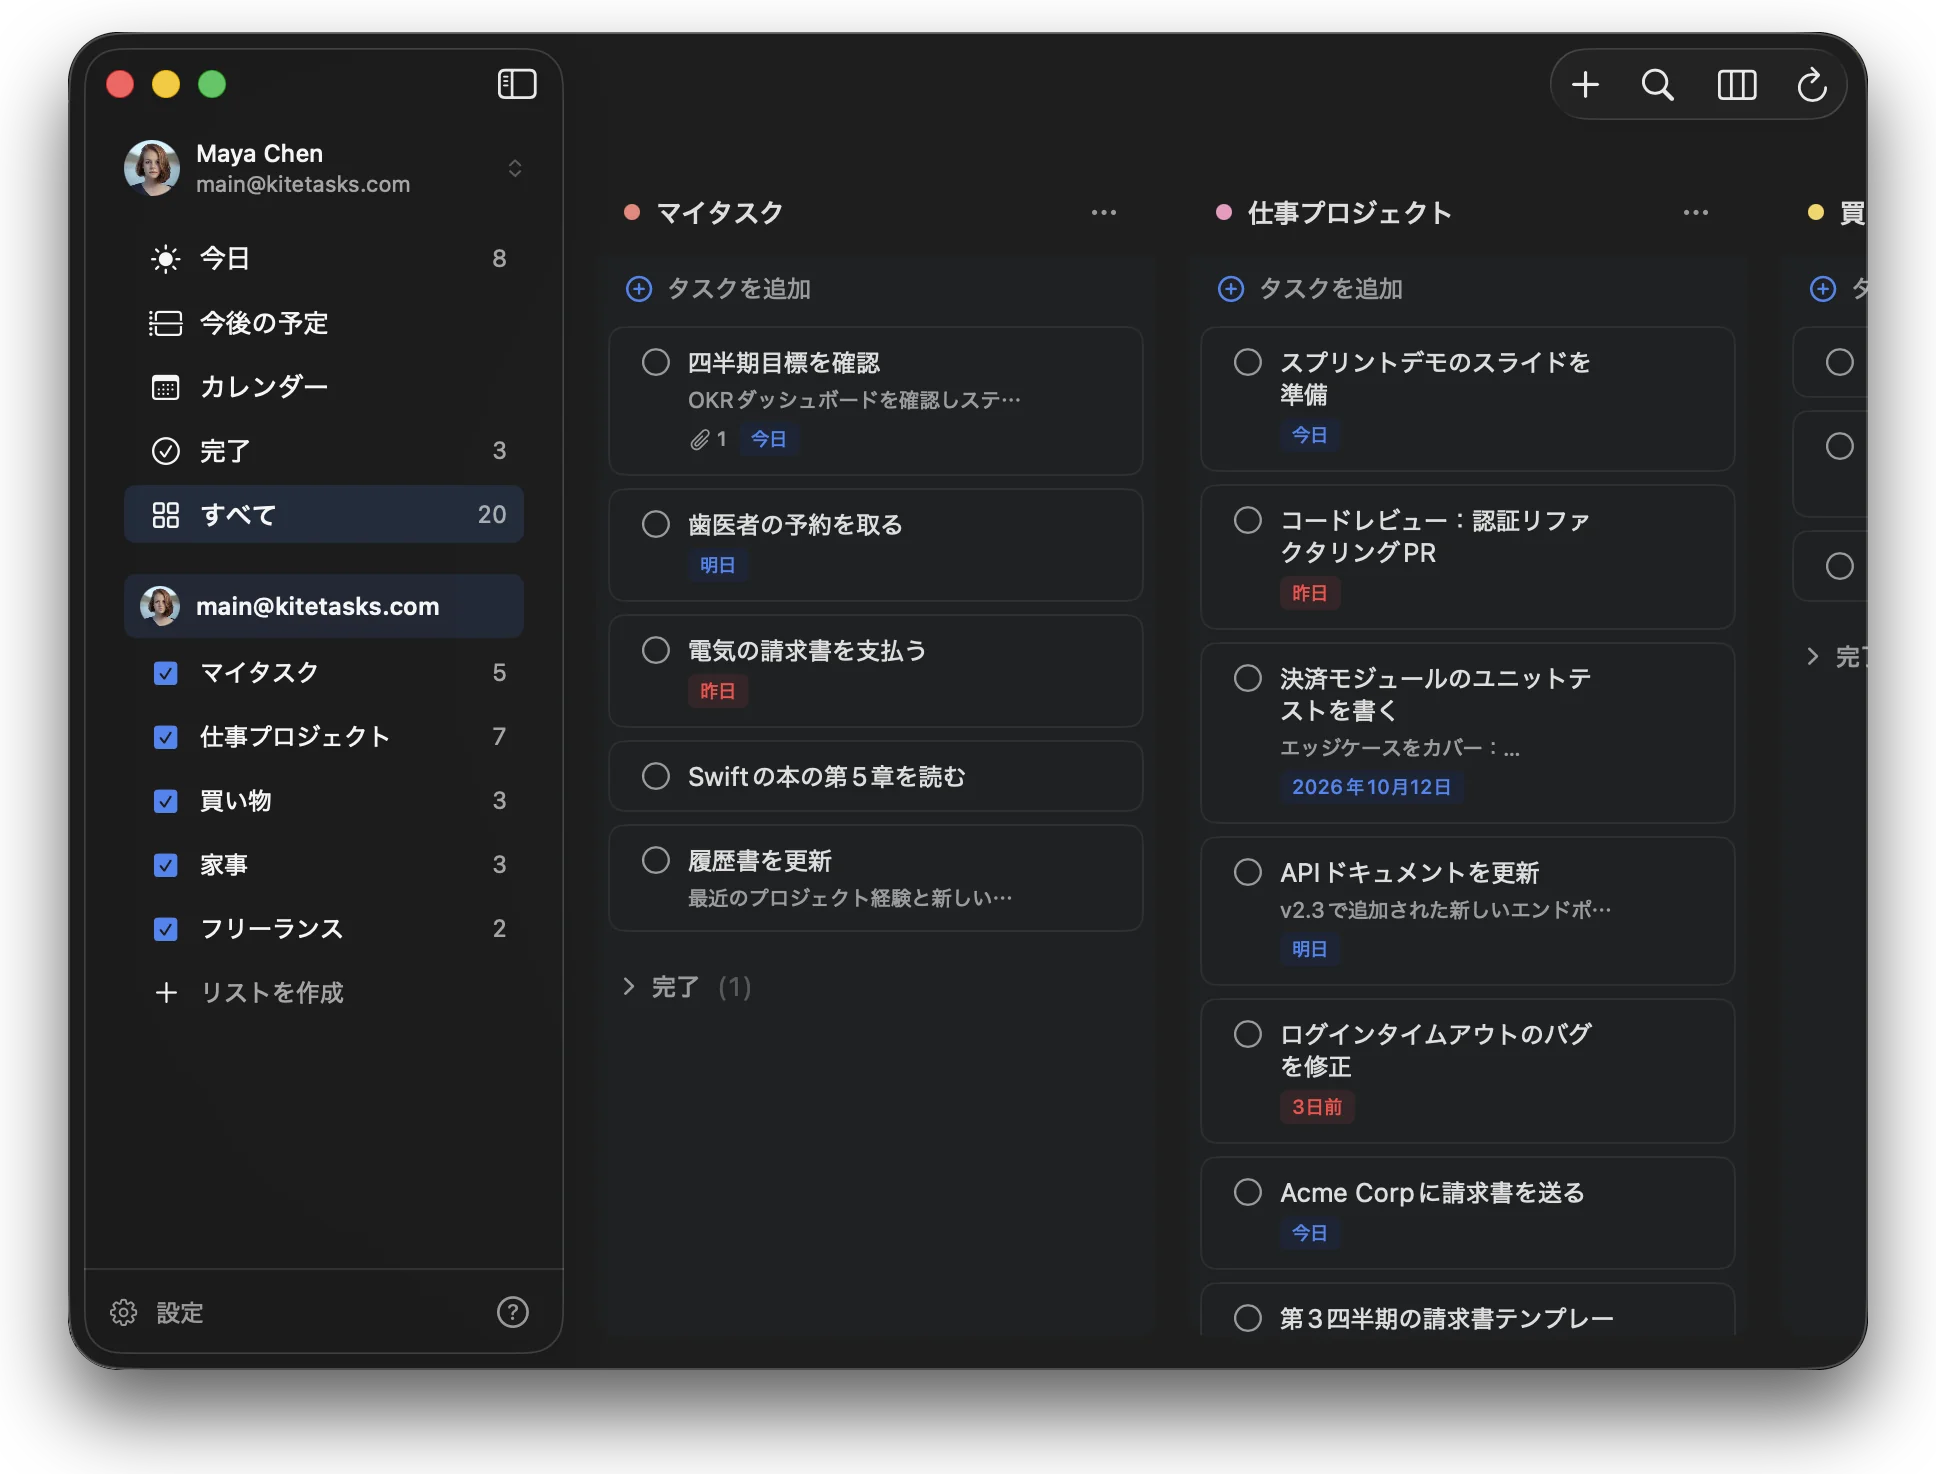This screenshot has height=1474, width=1936.
Task: Open search with the magnifier icon
Action: [x=1658, y=85]
